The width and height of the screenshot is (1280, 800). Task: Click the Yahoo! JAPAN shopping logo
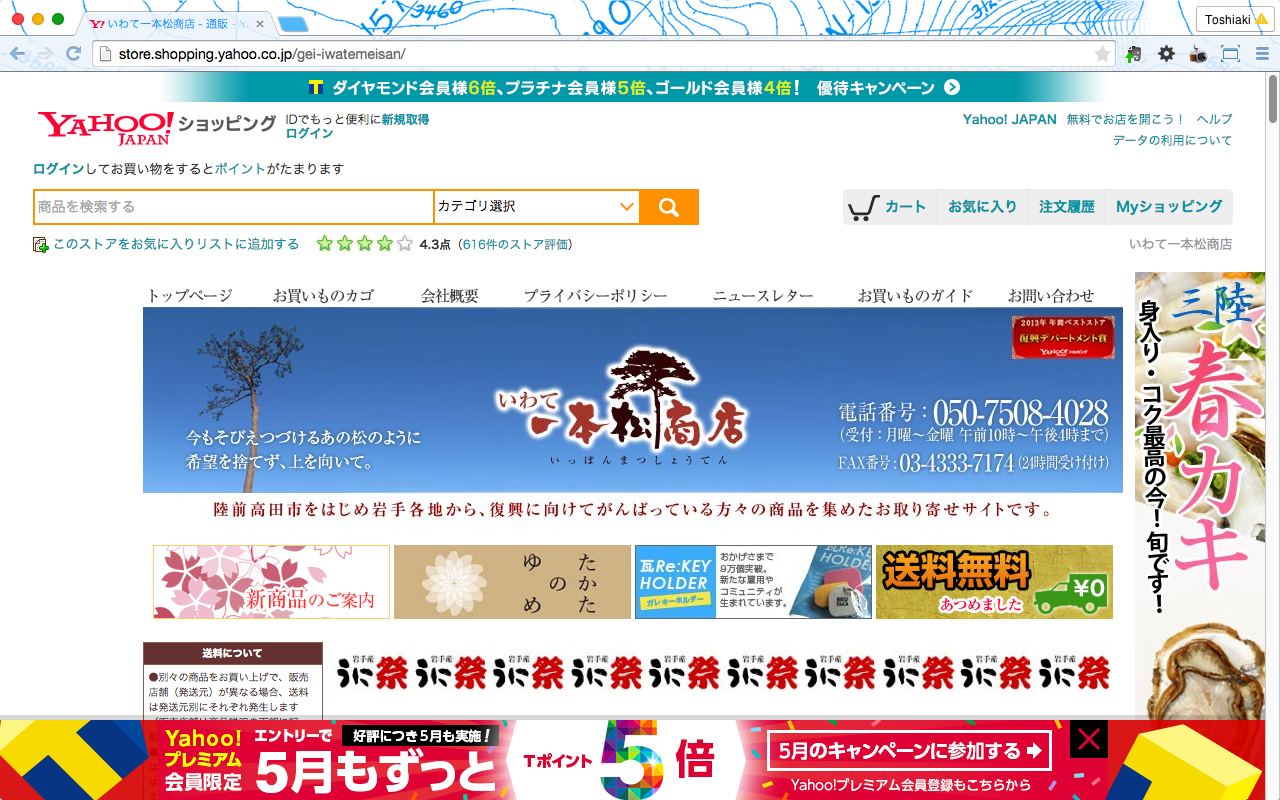pyautogui.click(x=156, y=127)
